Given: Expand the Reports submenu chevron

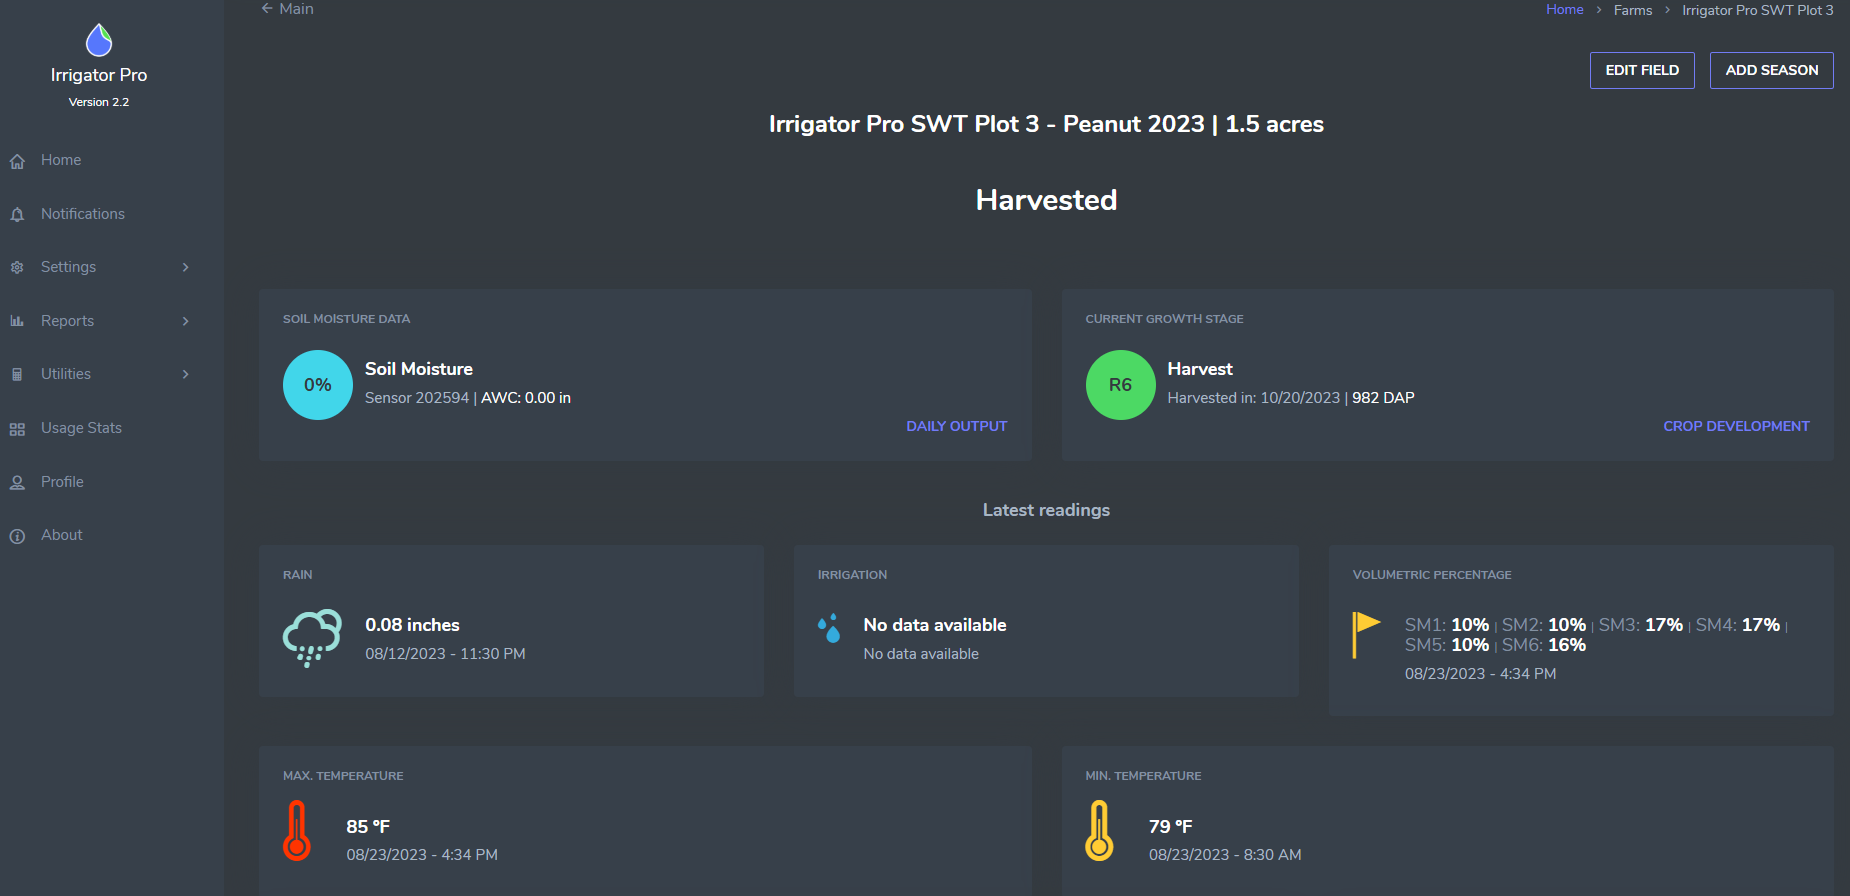Looking at the screenshot, I should (x=185, y=321).
